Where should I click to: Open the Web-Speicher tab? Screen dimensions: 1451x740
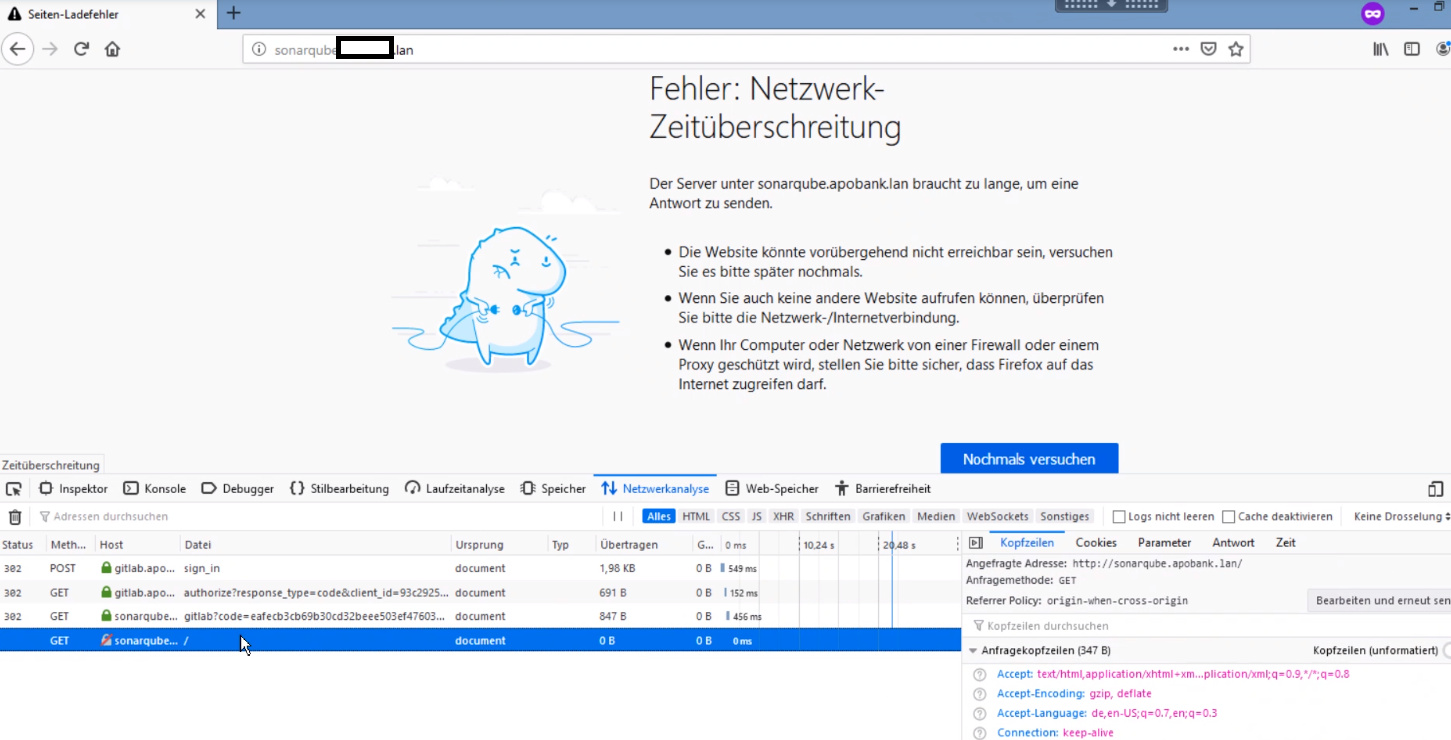(x=771, y=489)
